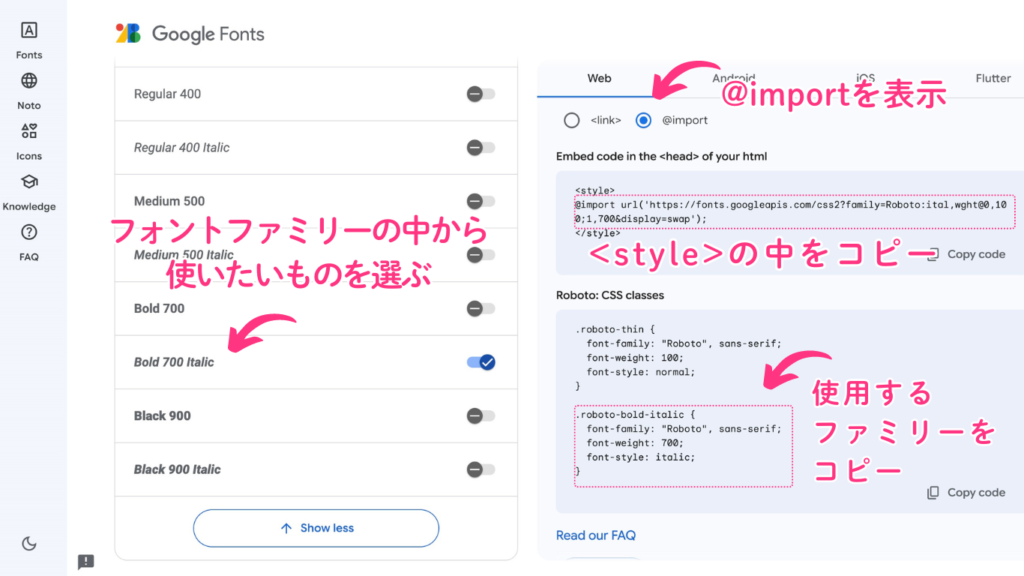Image resolution: width=1024 pixels, height=576 pixels.
Task: Open the FAQ question mark icon
Action: [x=29, y=232]
